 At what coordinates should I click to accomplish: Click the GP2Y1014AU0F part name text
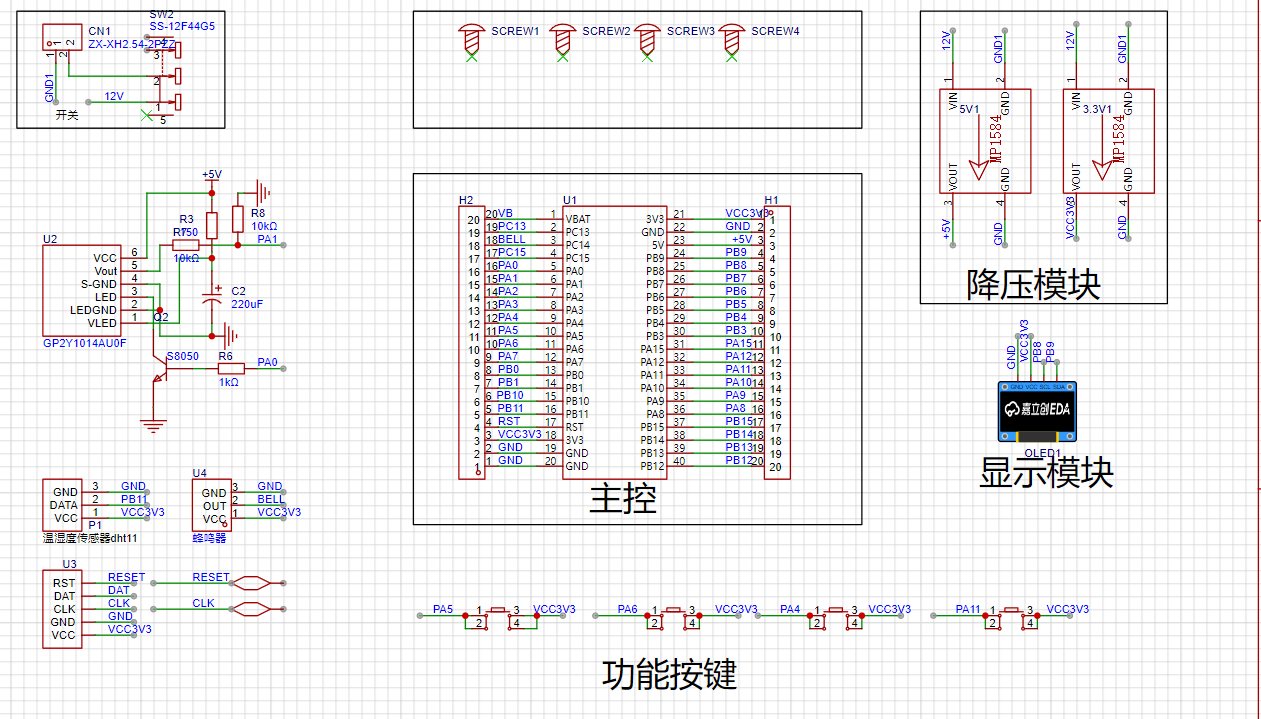coord(85,343)
